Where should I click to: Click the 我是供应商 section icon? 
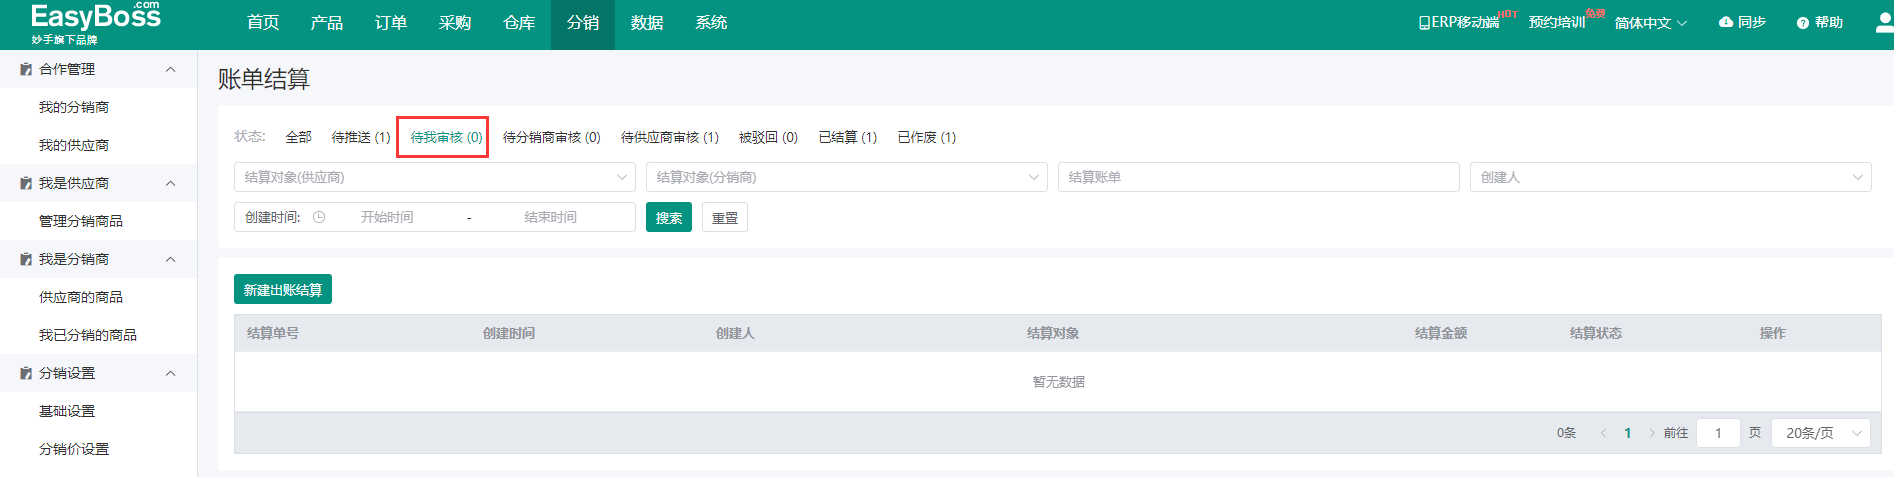[x=26, y=183]
